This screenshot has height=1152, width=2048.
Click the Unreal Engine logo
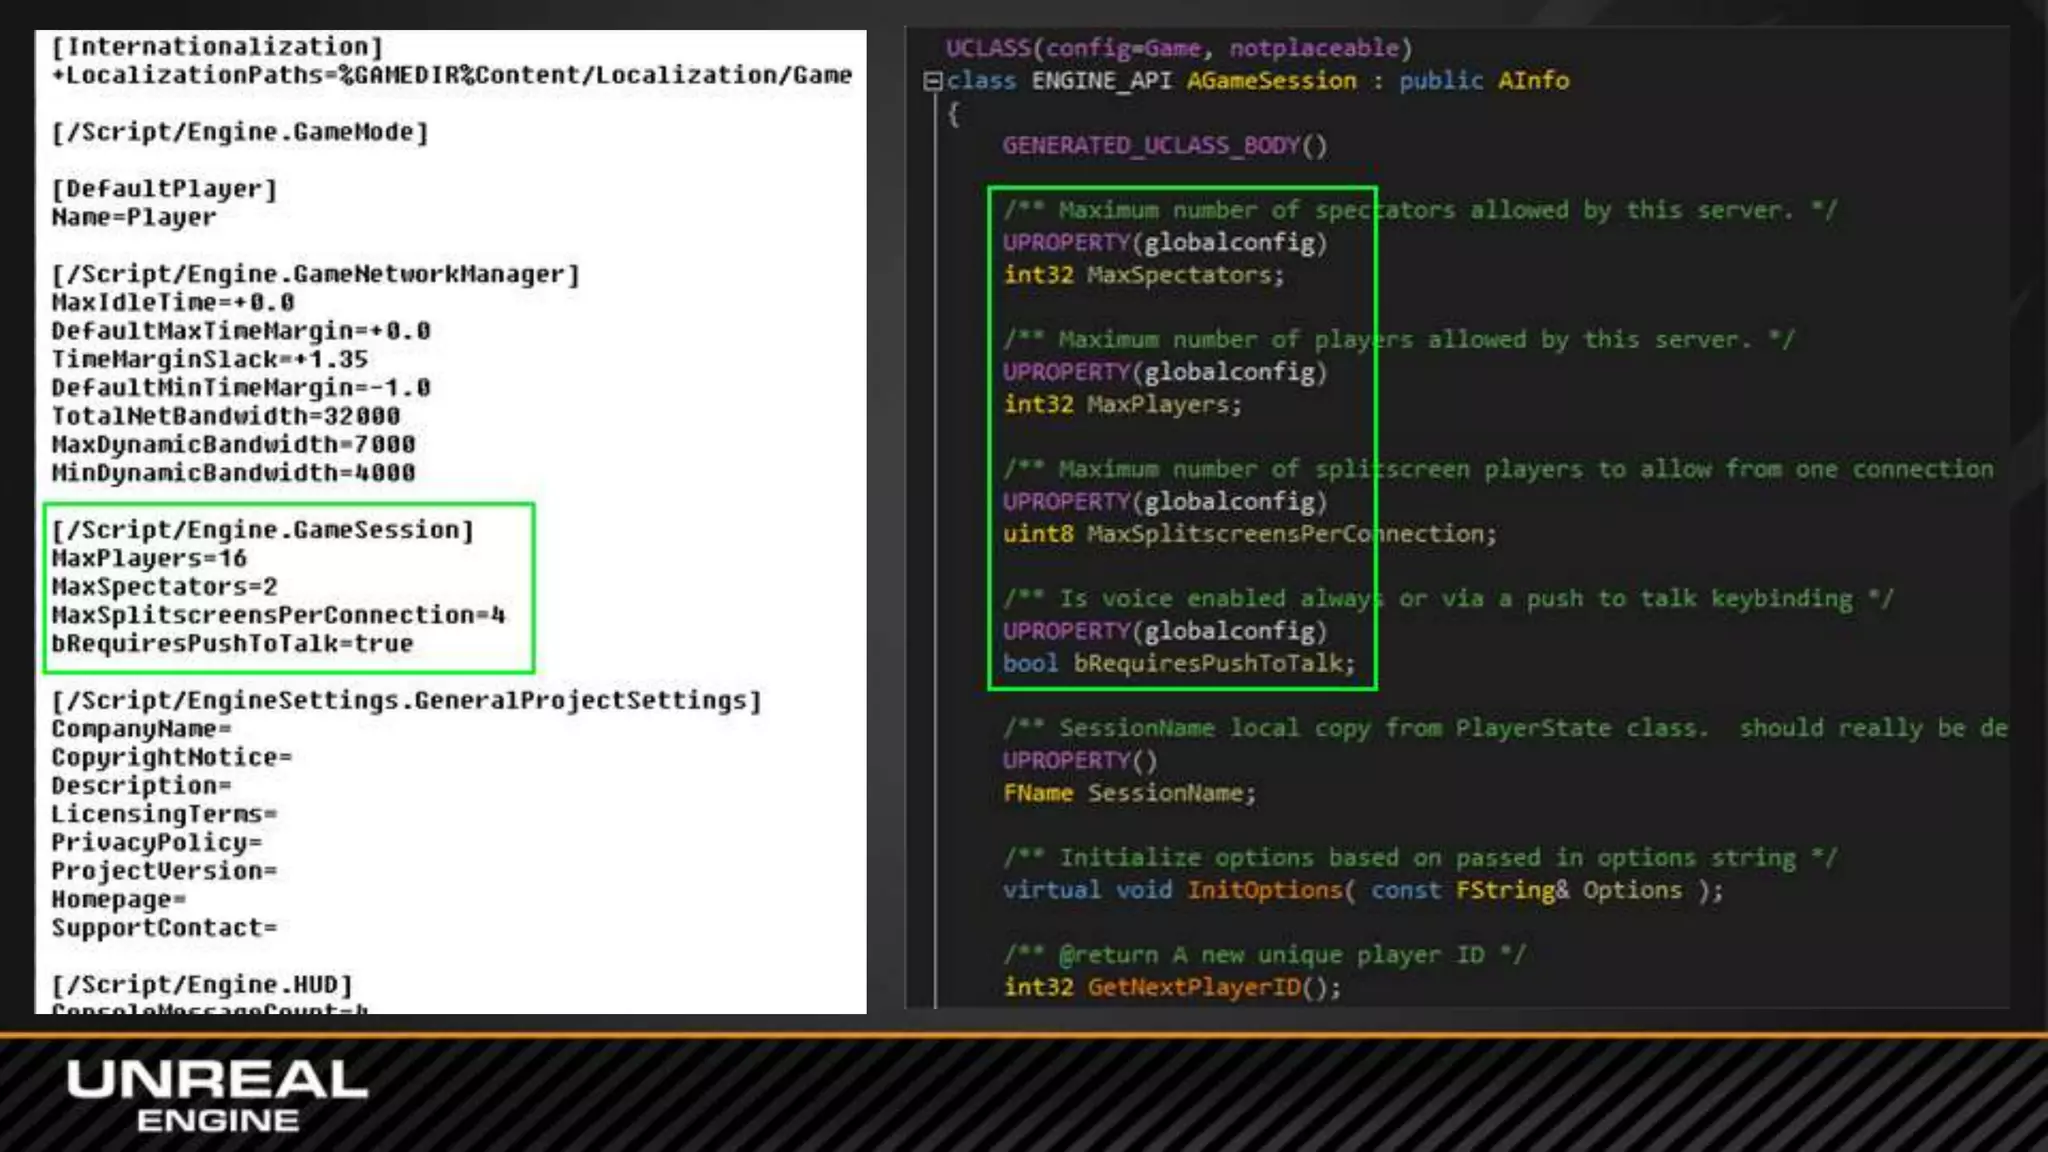click(217, 1096)
